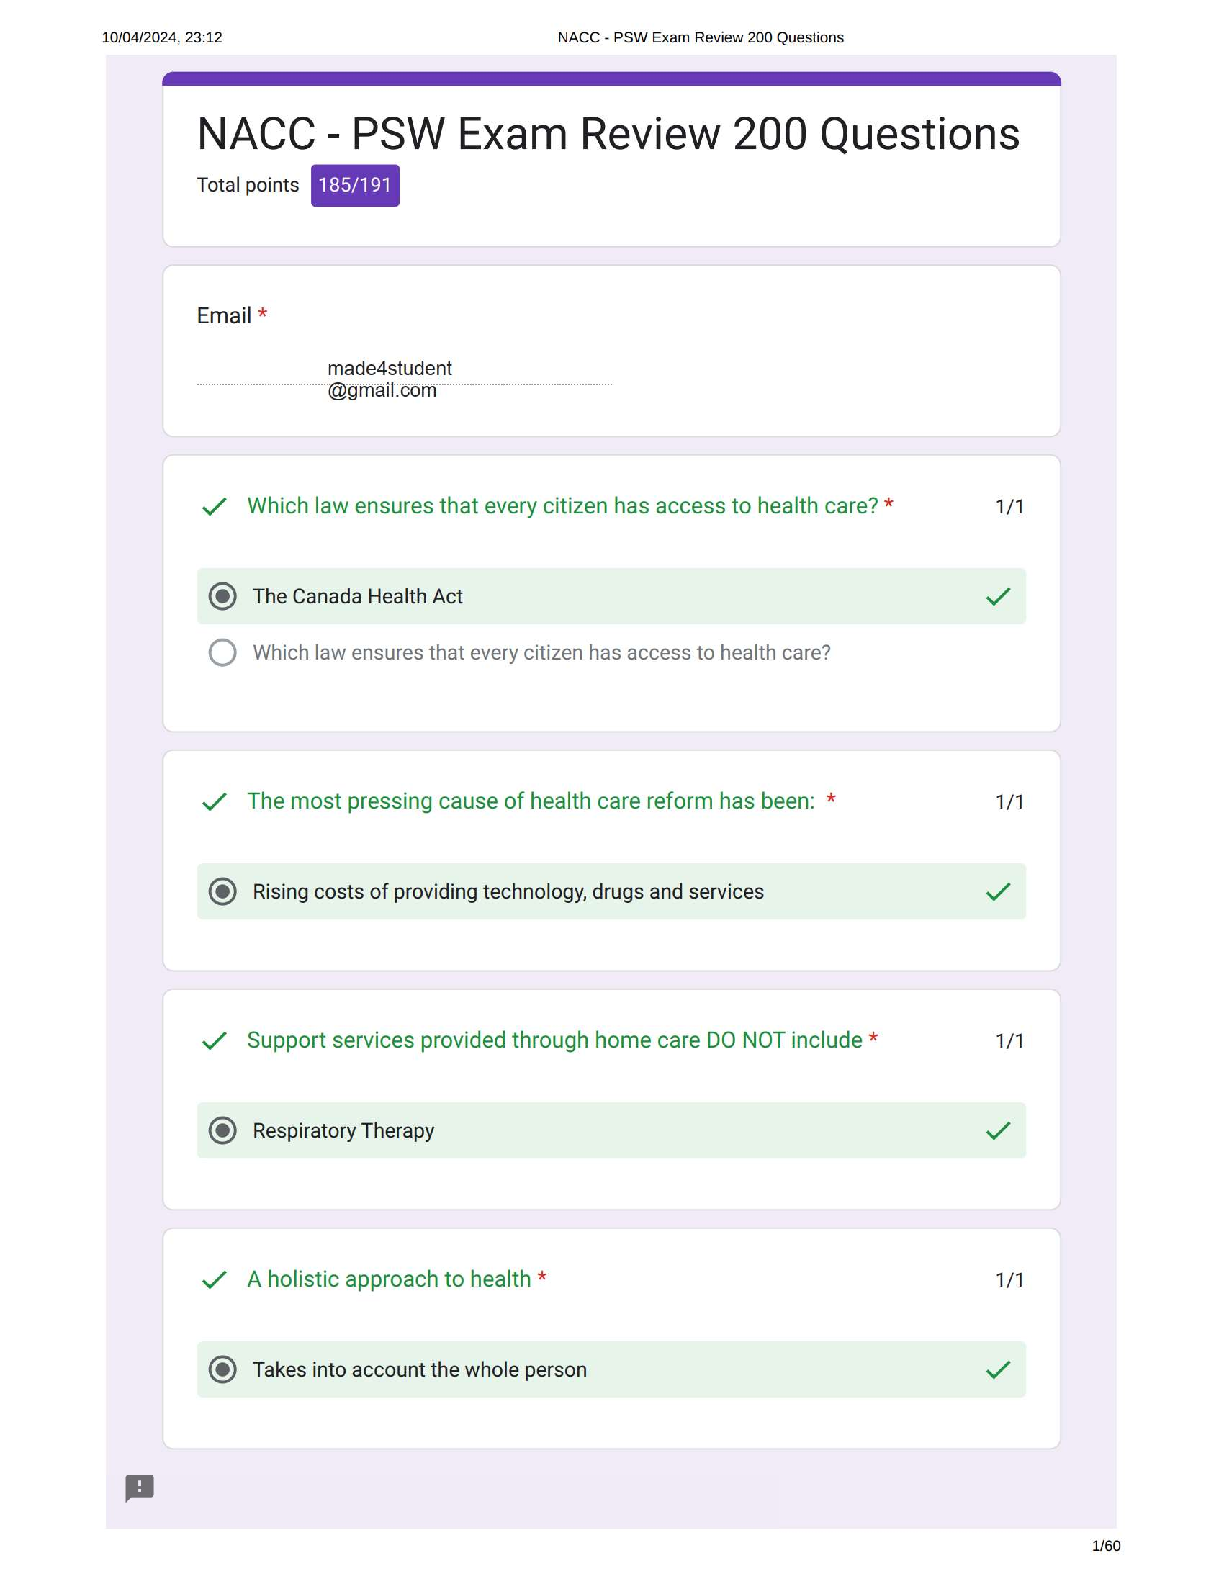
Task: Click the report problem feedback icon
Action: [x=139, y=1487]
